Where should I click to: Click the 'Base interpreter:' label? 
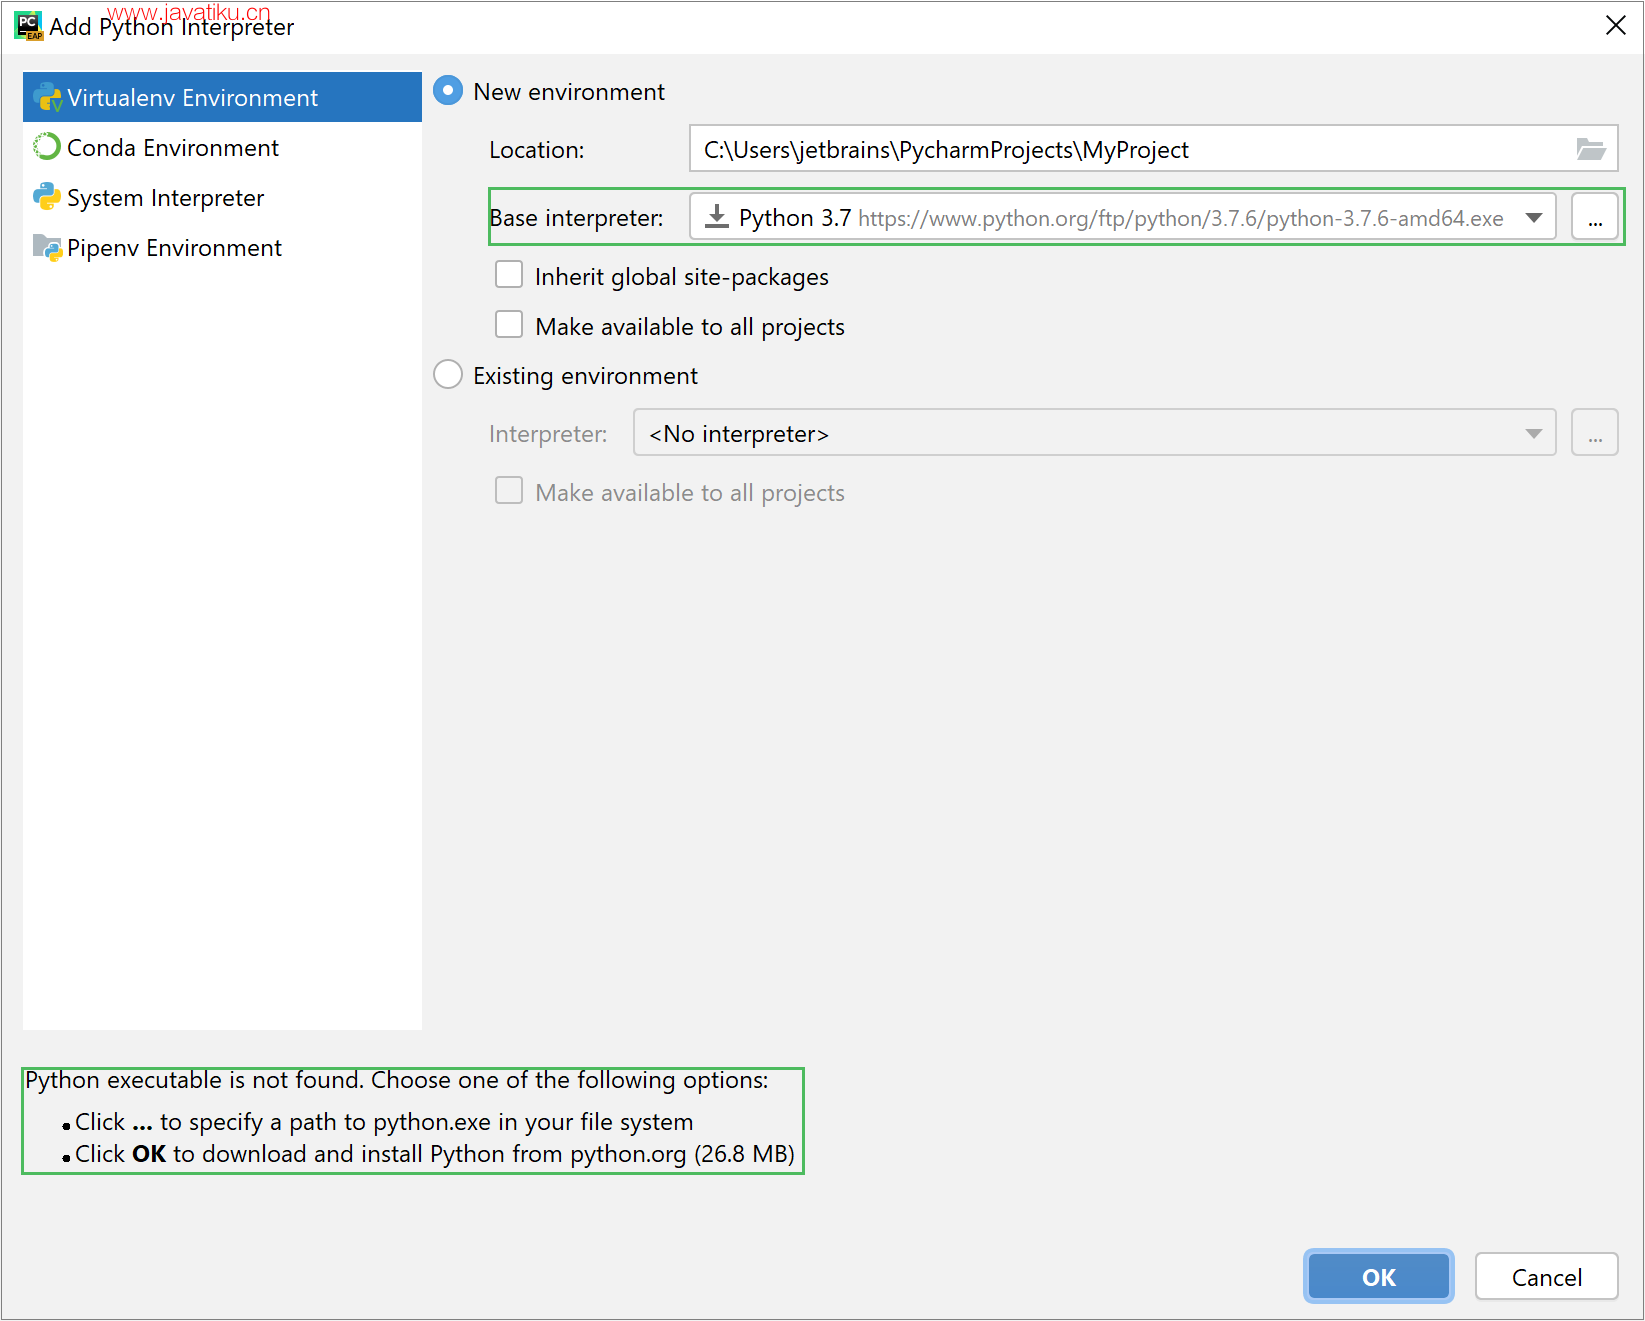(x=577, y=218)
